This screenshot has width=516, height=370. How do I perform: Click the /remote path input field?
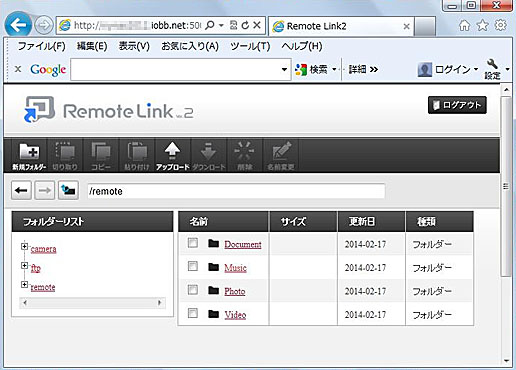[236, 191]
